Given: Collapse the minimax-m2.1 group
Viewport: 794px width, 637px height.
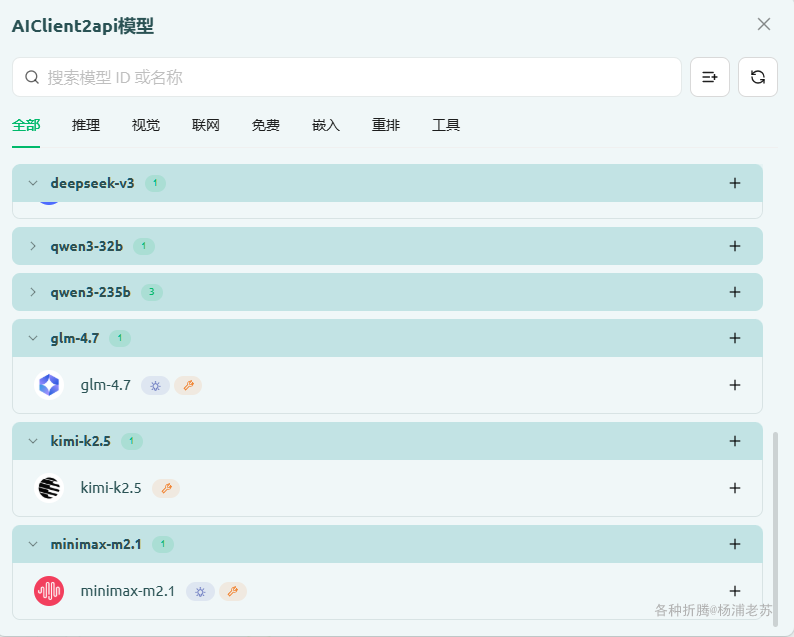Looking at the screenshot, I should (33, 544).
